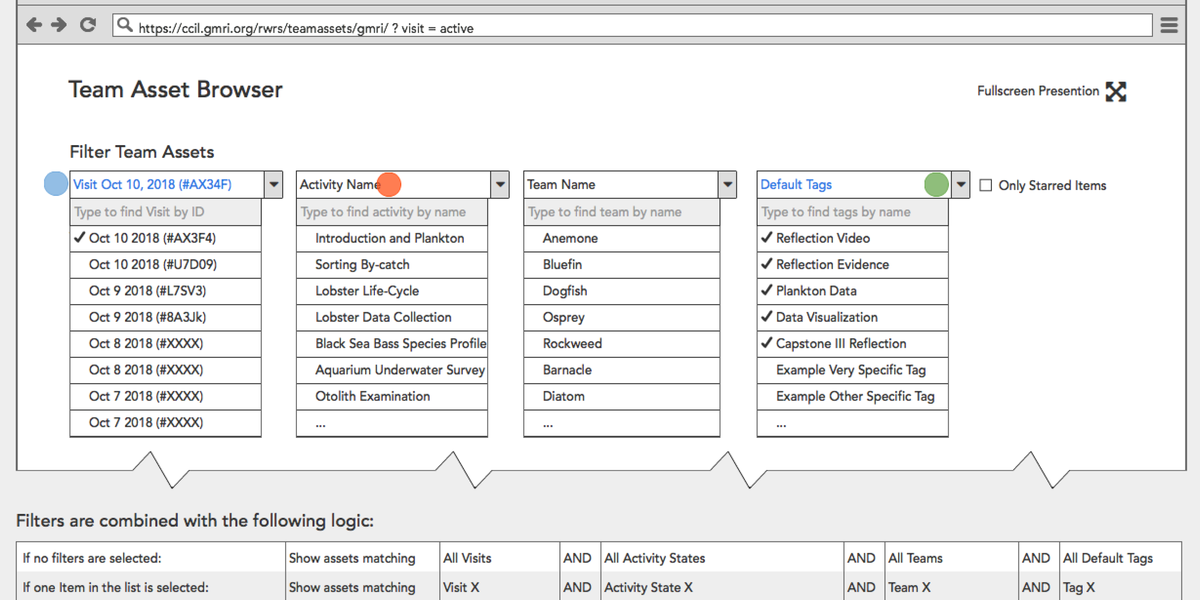Screen dimensions: 1200x600
Task: Tick the Only Starred Items checkbox
Action: pos(986,185)
